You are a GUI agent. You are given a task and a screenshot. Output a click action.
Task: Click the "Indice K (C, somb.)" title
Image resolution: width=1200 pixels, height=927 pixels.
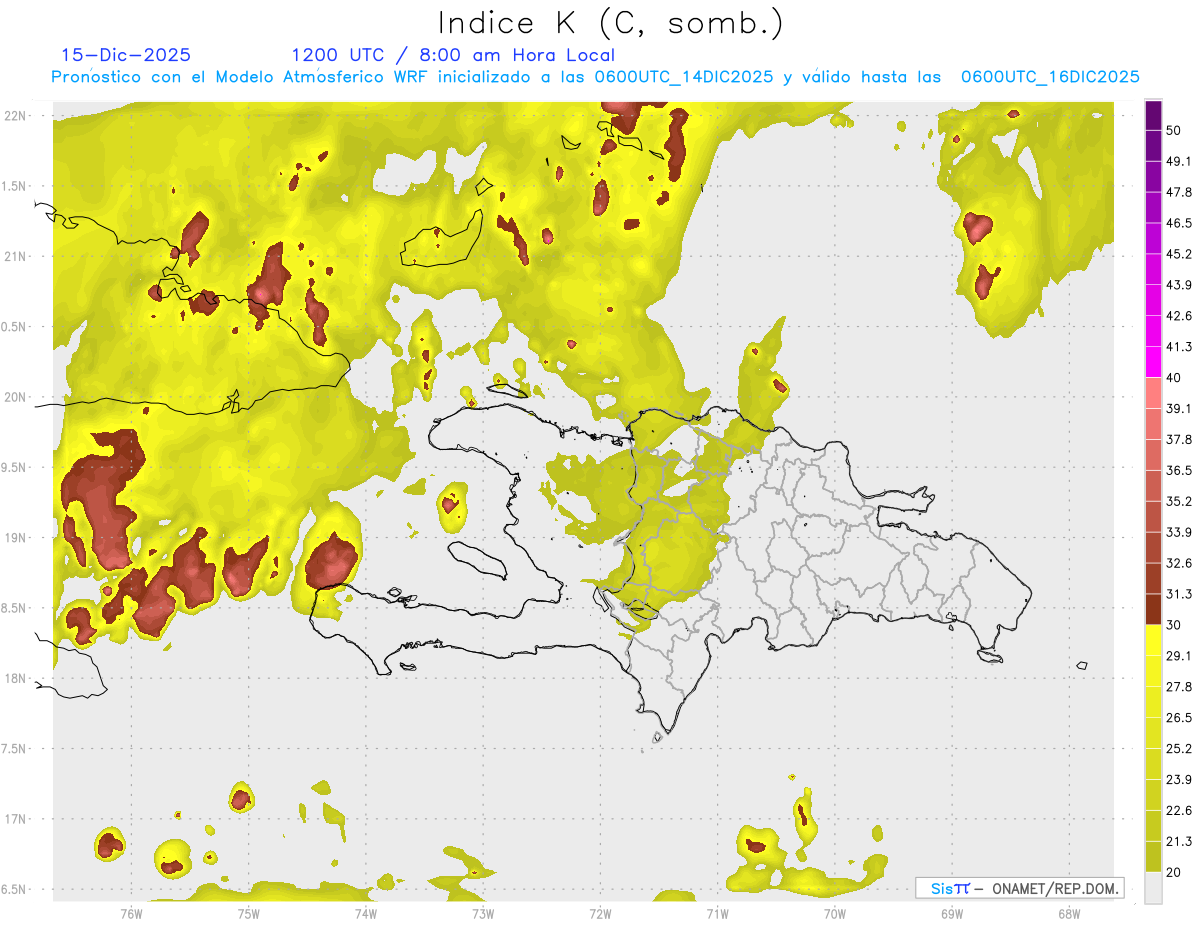point(611,23)
